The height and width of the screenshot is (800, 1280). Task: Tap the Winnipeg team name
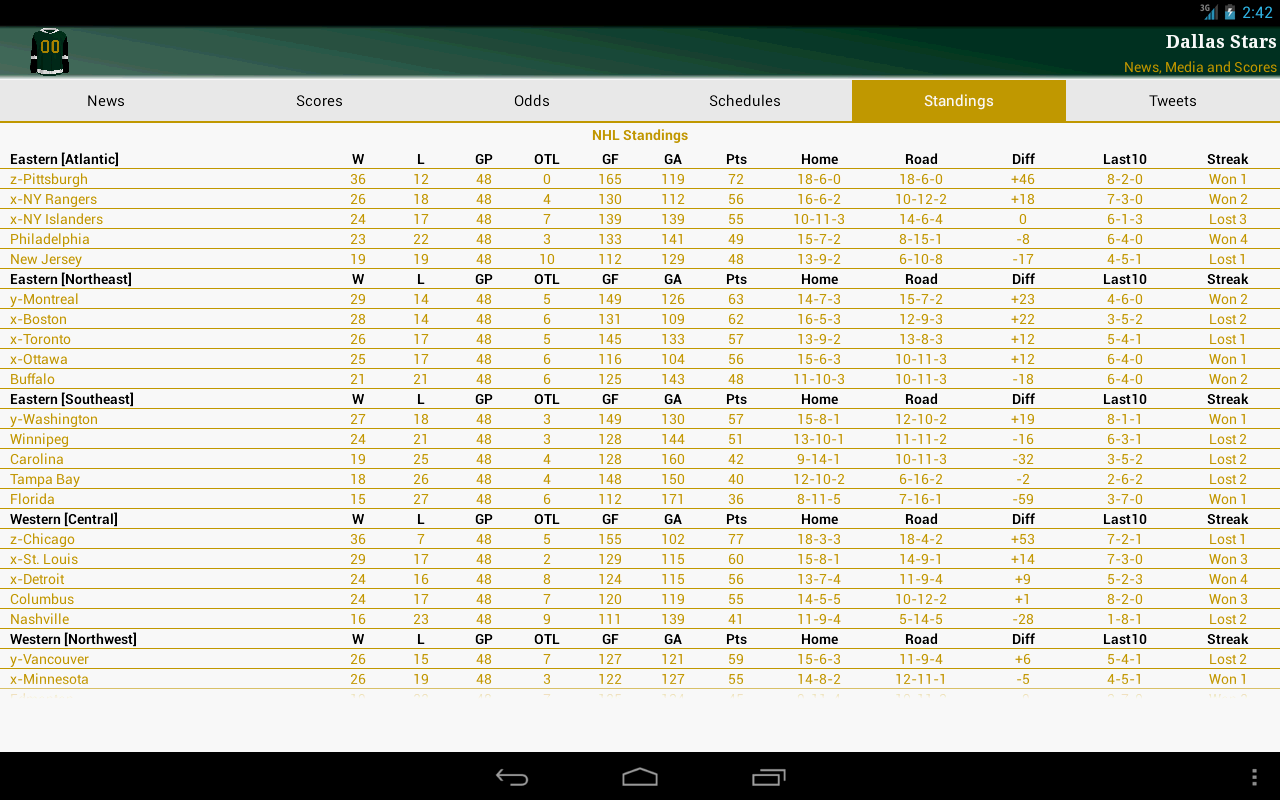[40, 439]
